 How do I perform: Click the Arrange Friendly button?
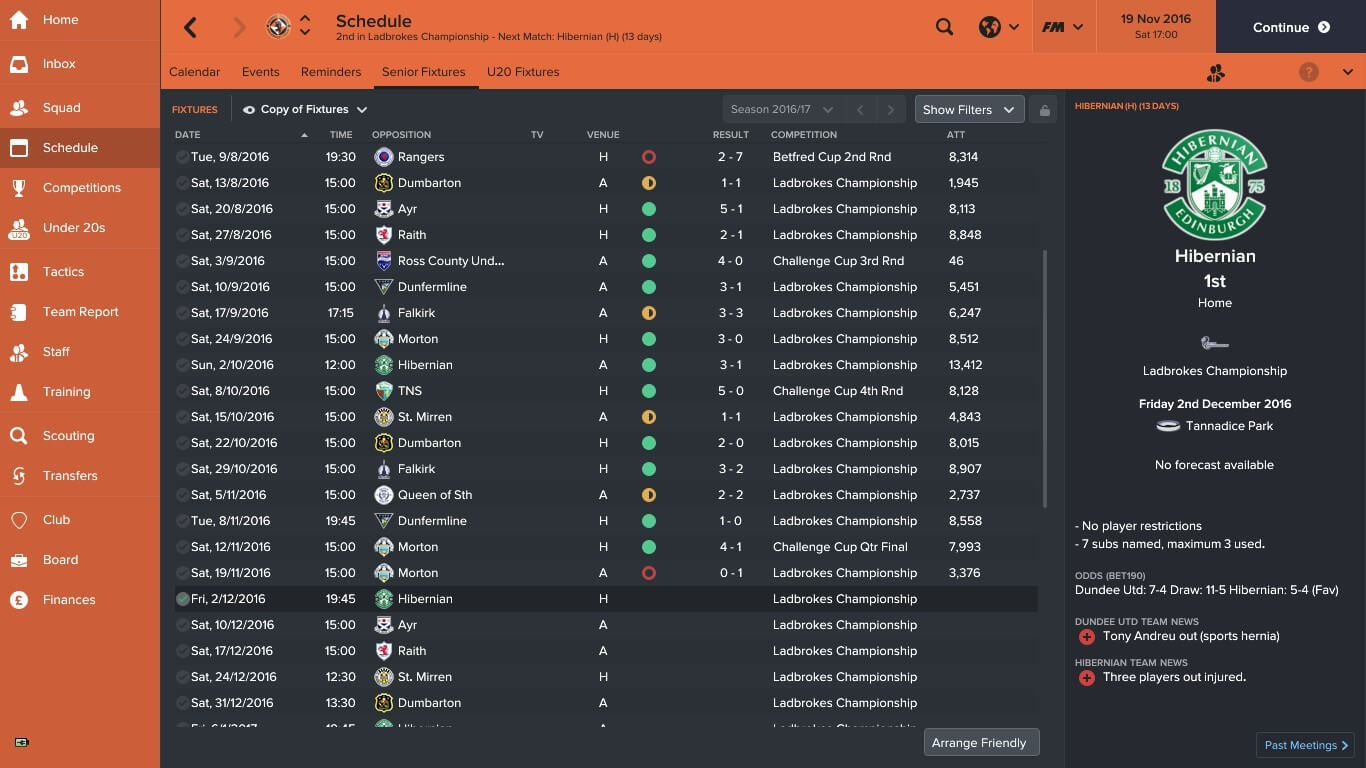982,743
